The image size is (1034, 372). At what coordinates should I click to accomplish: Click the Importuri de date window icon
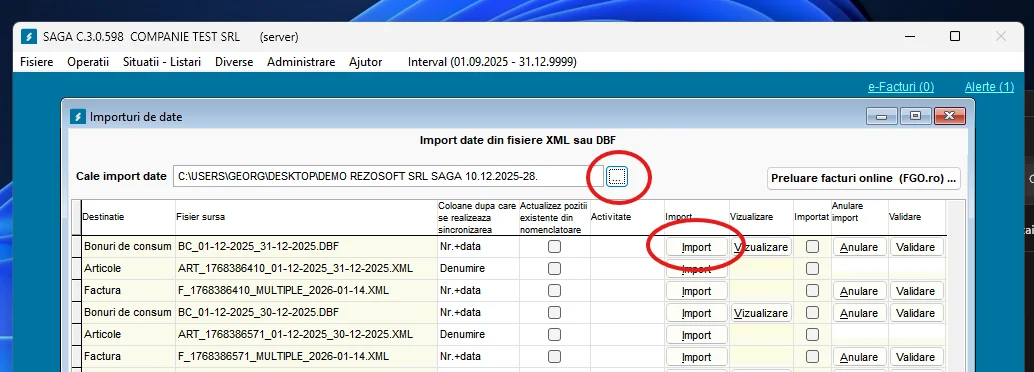[78, 117]
